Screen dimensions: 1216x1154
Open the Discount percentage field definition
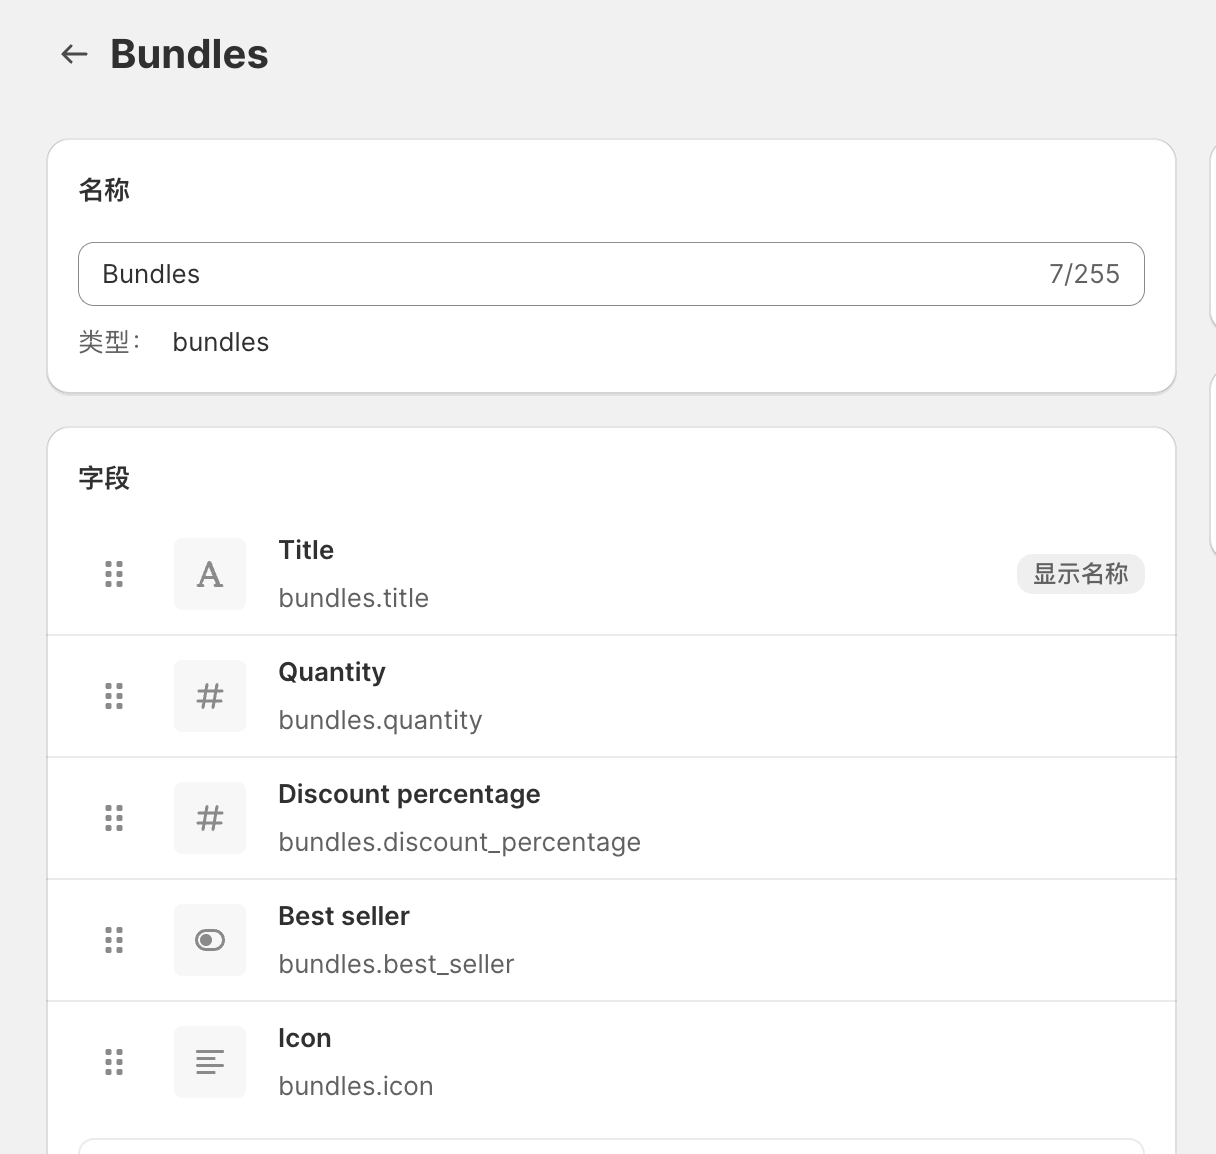pyautogui.click(x=409, y=794)
